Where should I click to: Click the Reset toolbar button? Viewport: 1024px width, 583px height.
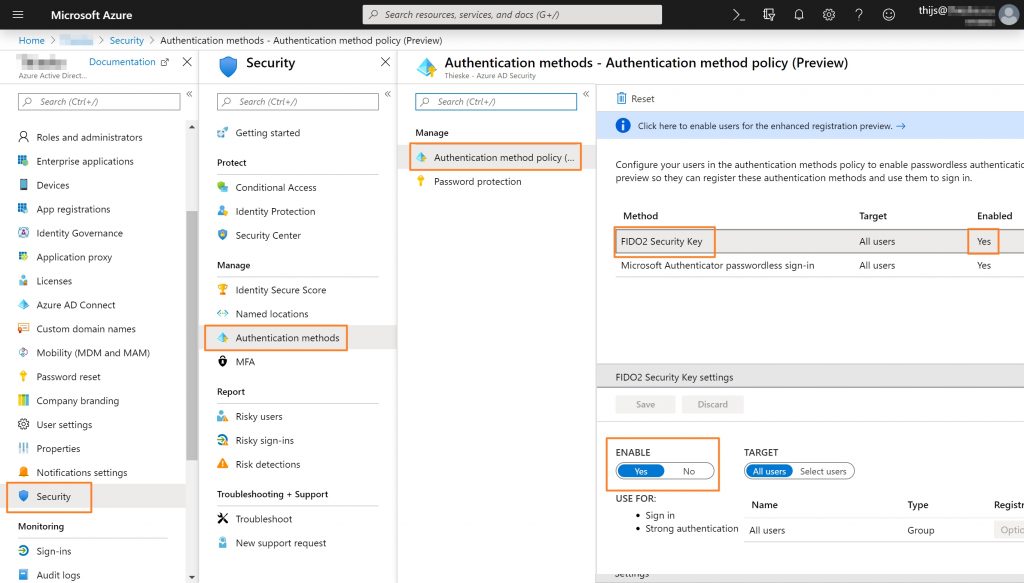(x=635, y=99)
